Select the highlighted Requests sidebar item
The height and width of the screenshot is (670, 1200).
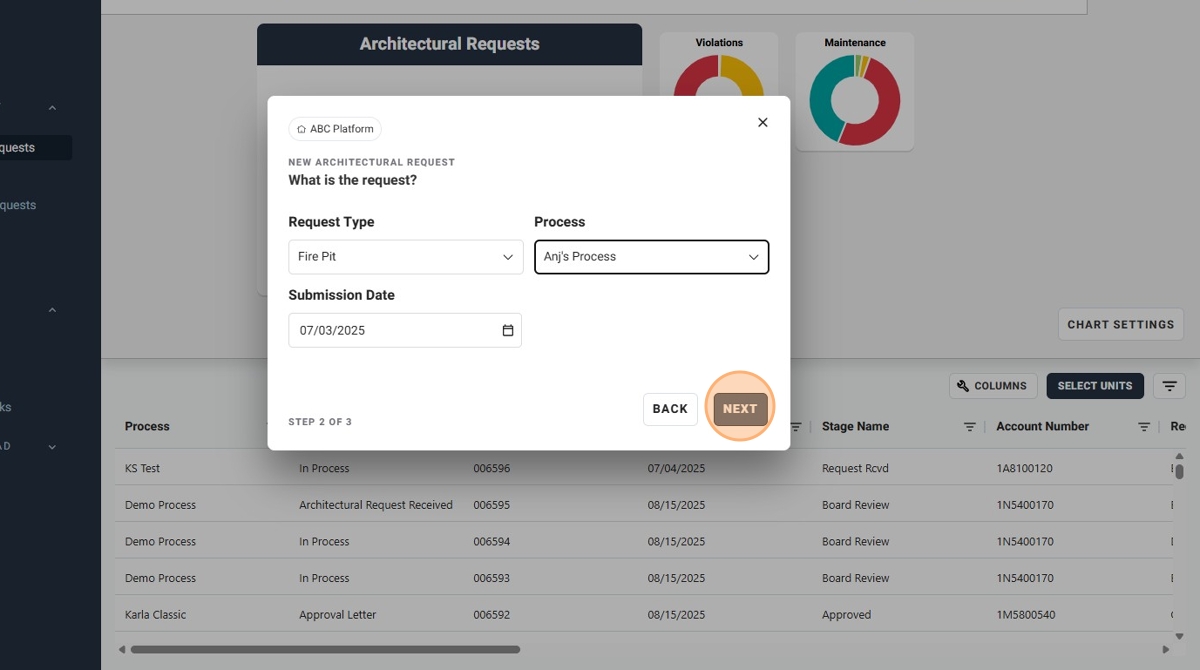click(x=35, y=148)
